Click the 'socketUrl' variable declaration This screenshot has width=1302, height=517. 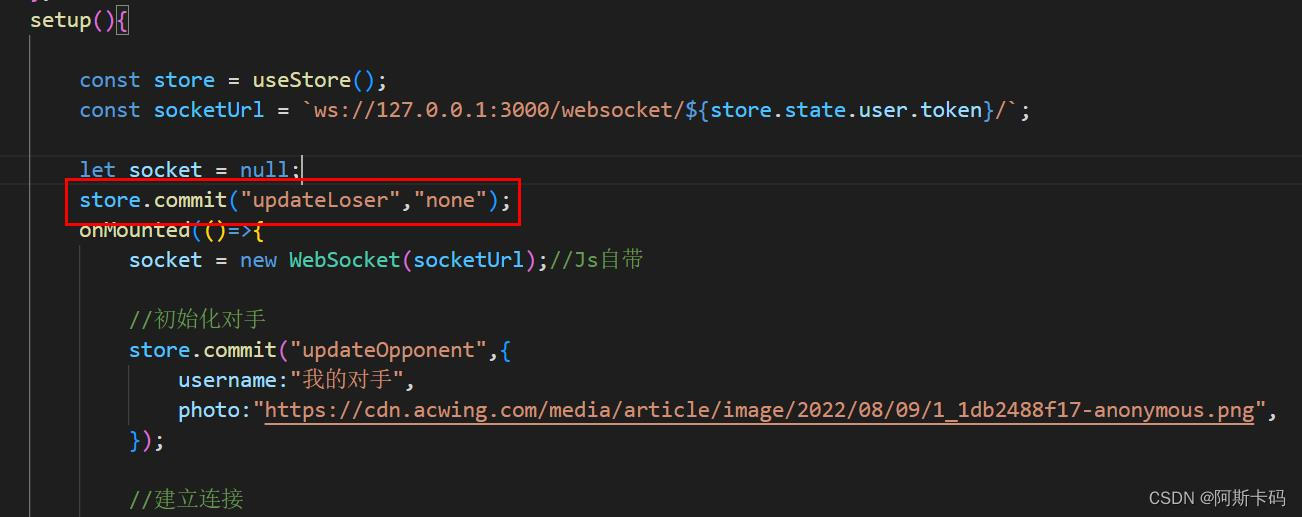click(209, 110)
